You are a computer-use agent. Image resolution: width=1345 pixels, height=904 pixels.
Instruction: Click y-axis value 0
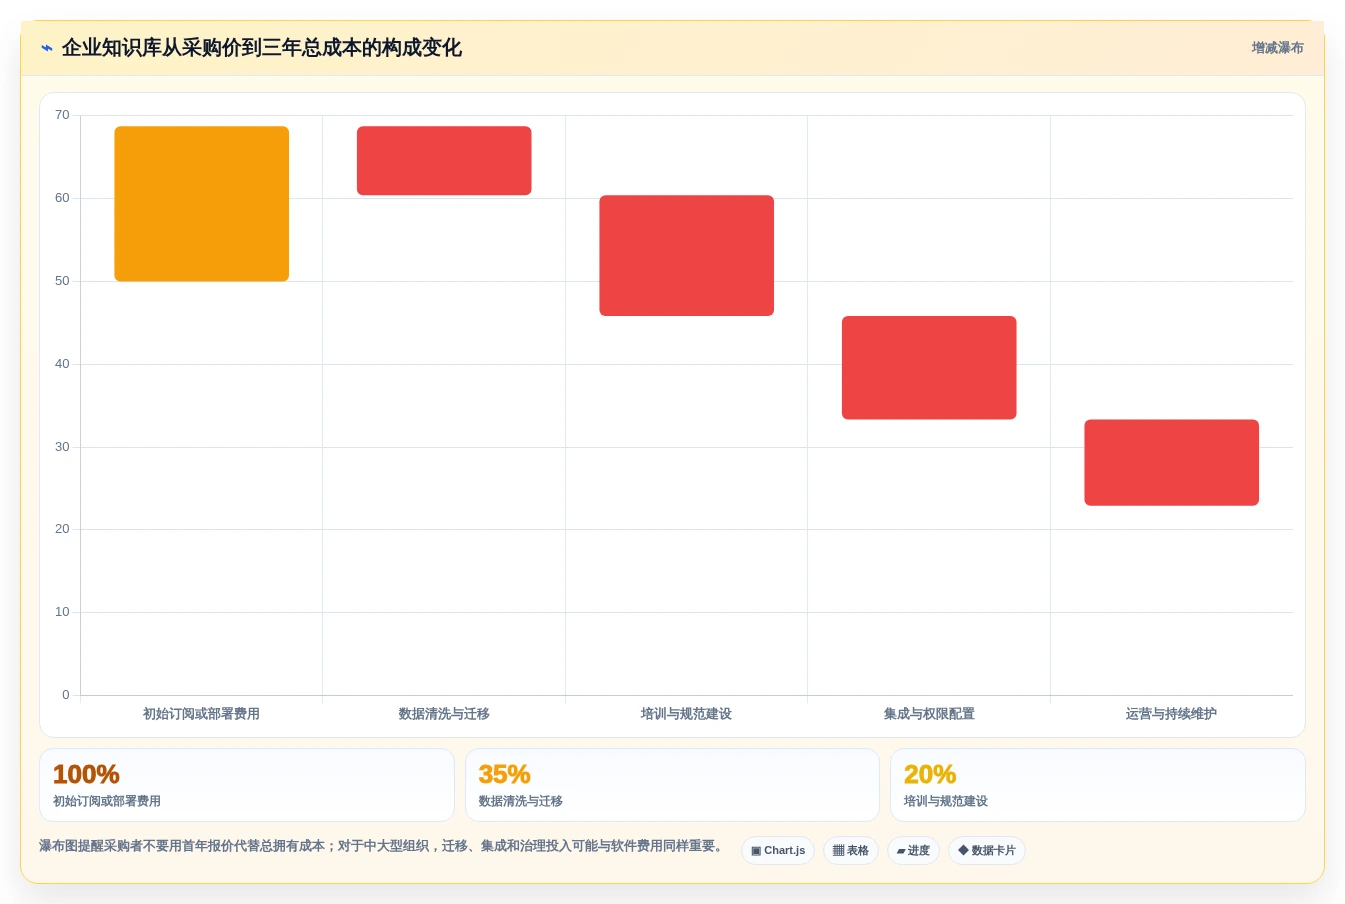66,695
